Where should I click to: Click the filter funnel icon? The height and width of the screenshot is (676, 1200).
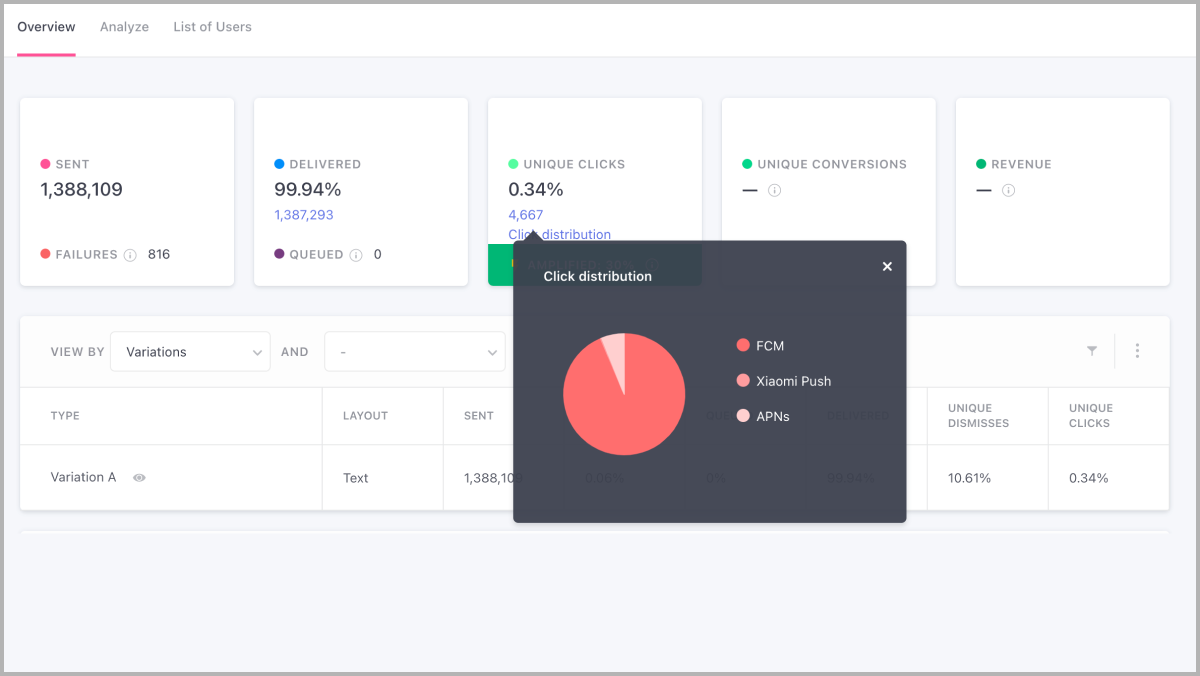[1092, 351]
